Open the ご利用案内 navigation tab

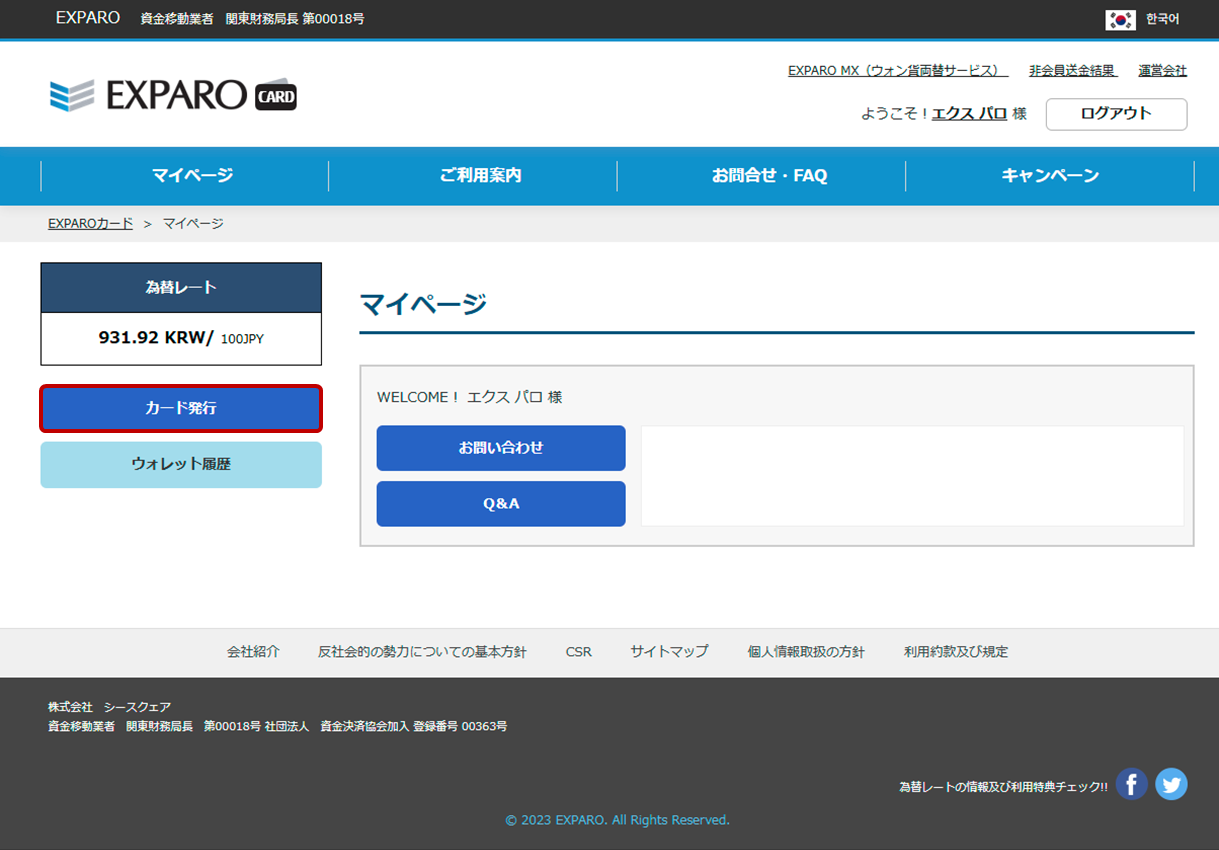point(480,176)
